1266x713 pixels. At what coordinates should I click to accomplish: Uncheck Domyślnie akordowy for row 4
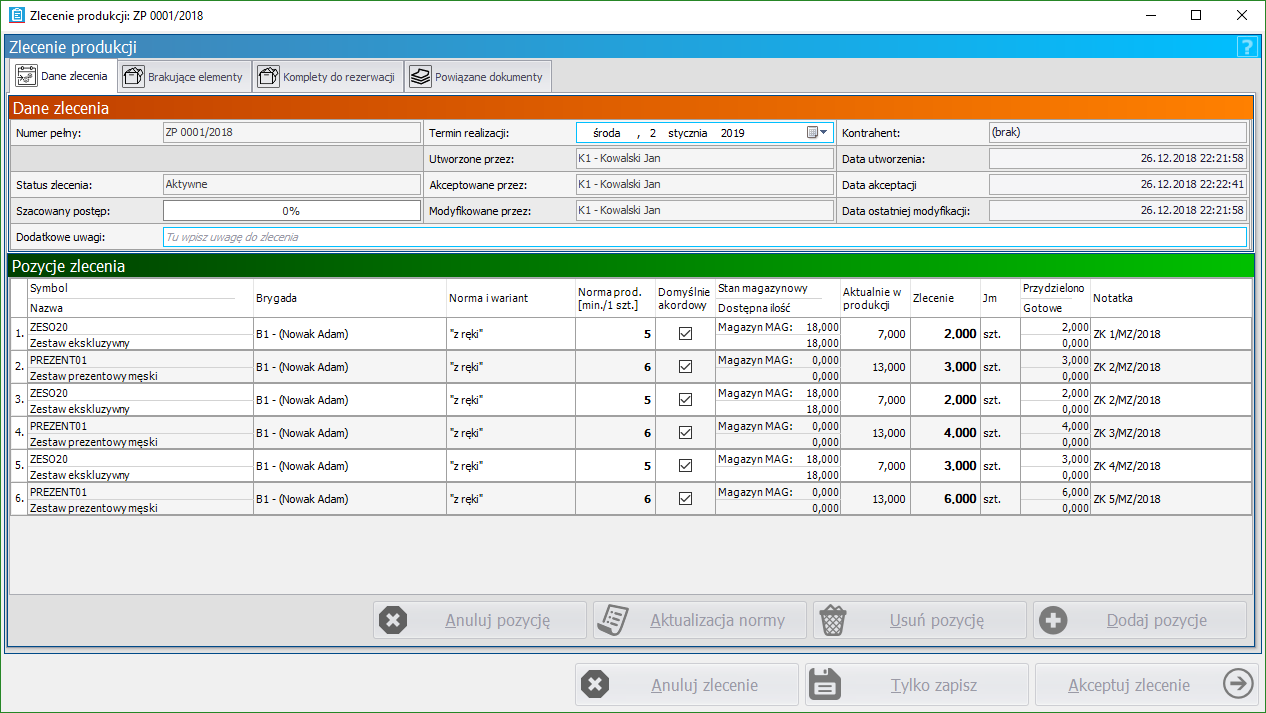point(685,433)
